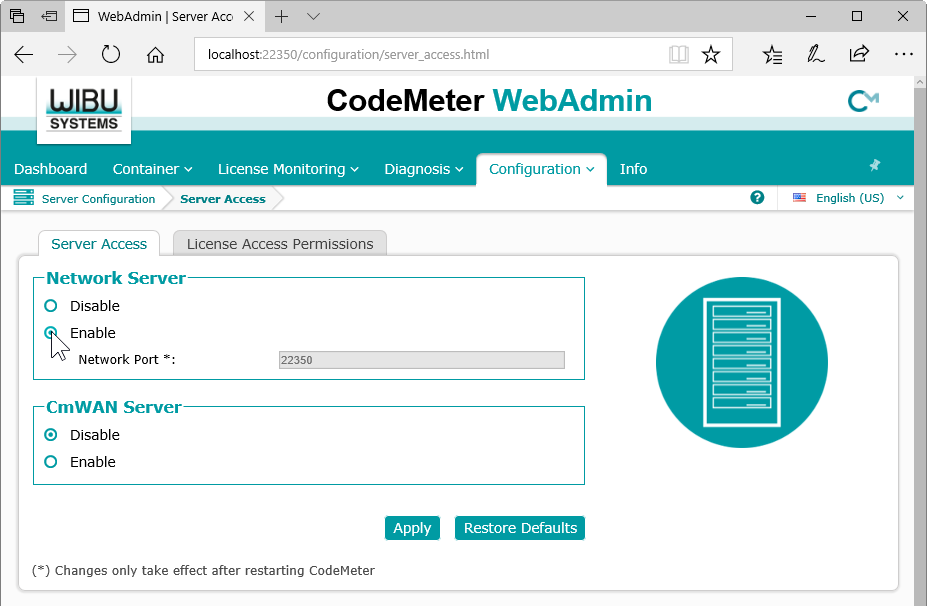Select Enable under CmWAN Server

pos(51,462)
